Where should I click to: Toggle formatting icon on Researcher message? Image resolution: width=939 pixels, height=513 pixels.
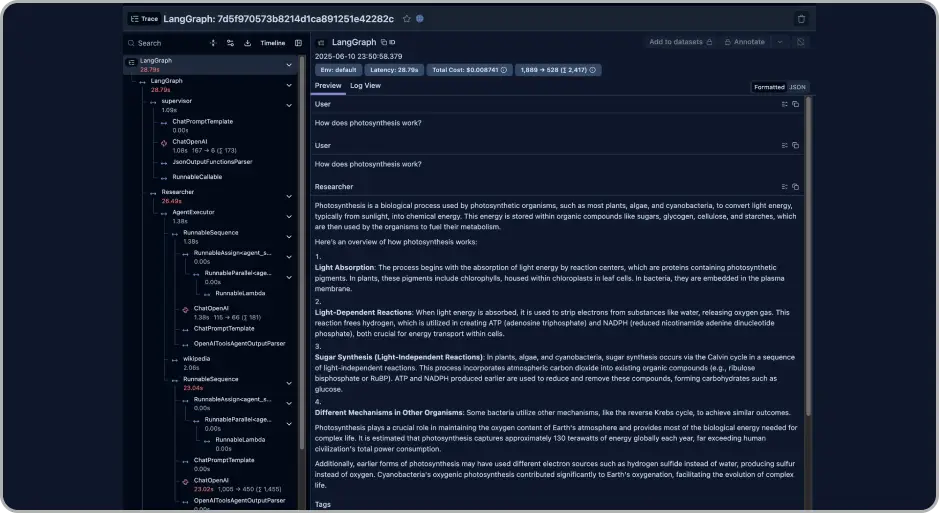pyautogui.click(x=784, y=187)
